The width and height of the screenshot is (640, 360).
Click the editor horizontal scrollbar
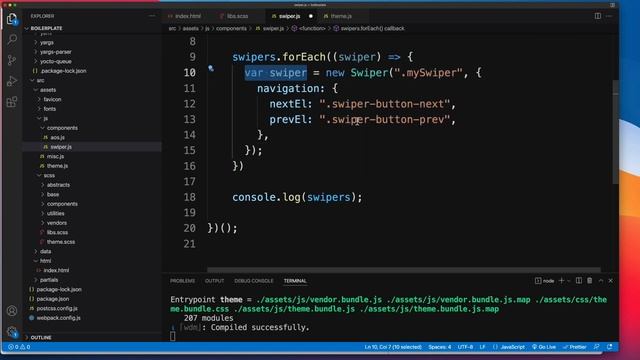pos(404,269)
